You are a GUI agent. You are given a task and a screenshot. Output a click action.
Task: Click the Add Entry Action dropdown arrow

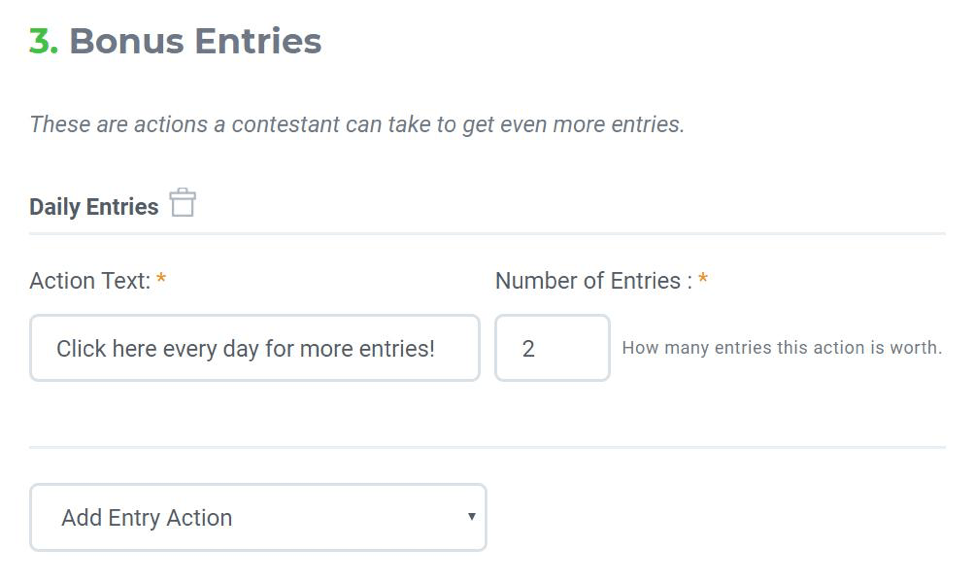pyautogui.click(x=471, y=517)
